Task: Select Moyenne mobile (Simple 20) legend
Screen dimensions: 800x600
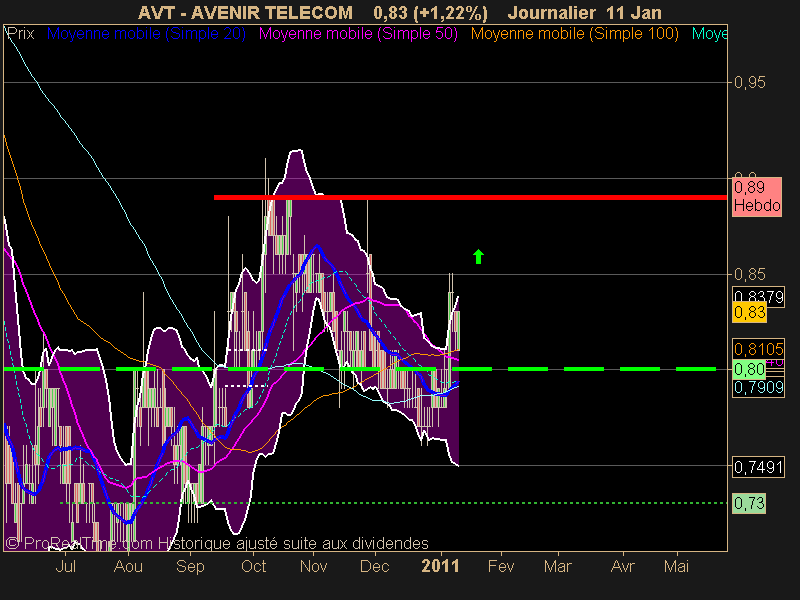Action: coord(146,34)
